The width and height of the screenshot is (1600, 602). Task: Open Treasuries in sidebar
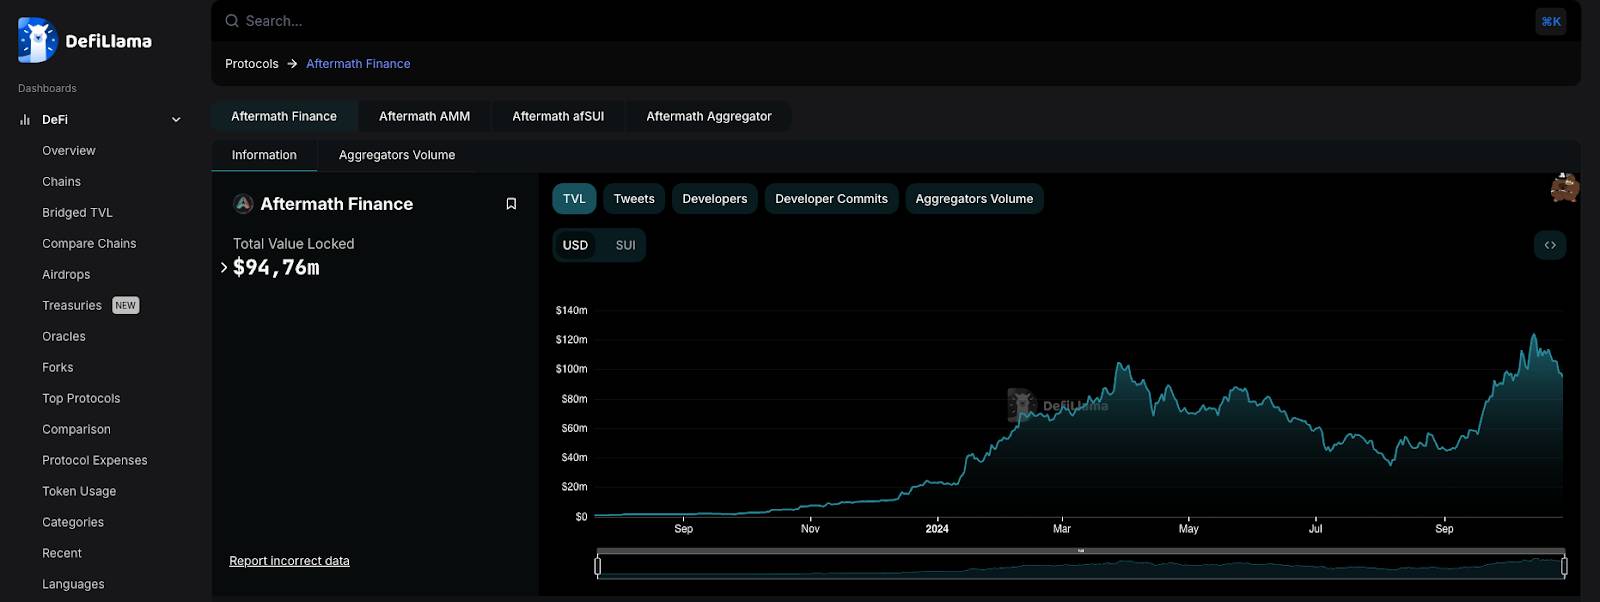(x=72, y=306)
